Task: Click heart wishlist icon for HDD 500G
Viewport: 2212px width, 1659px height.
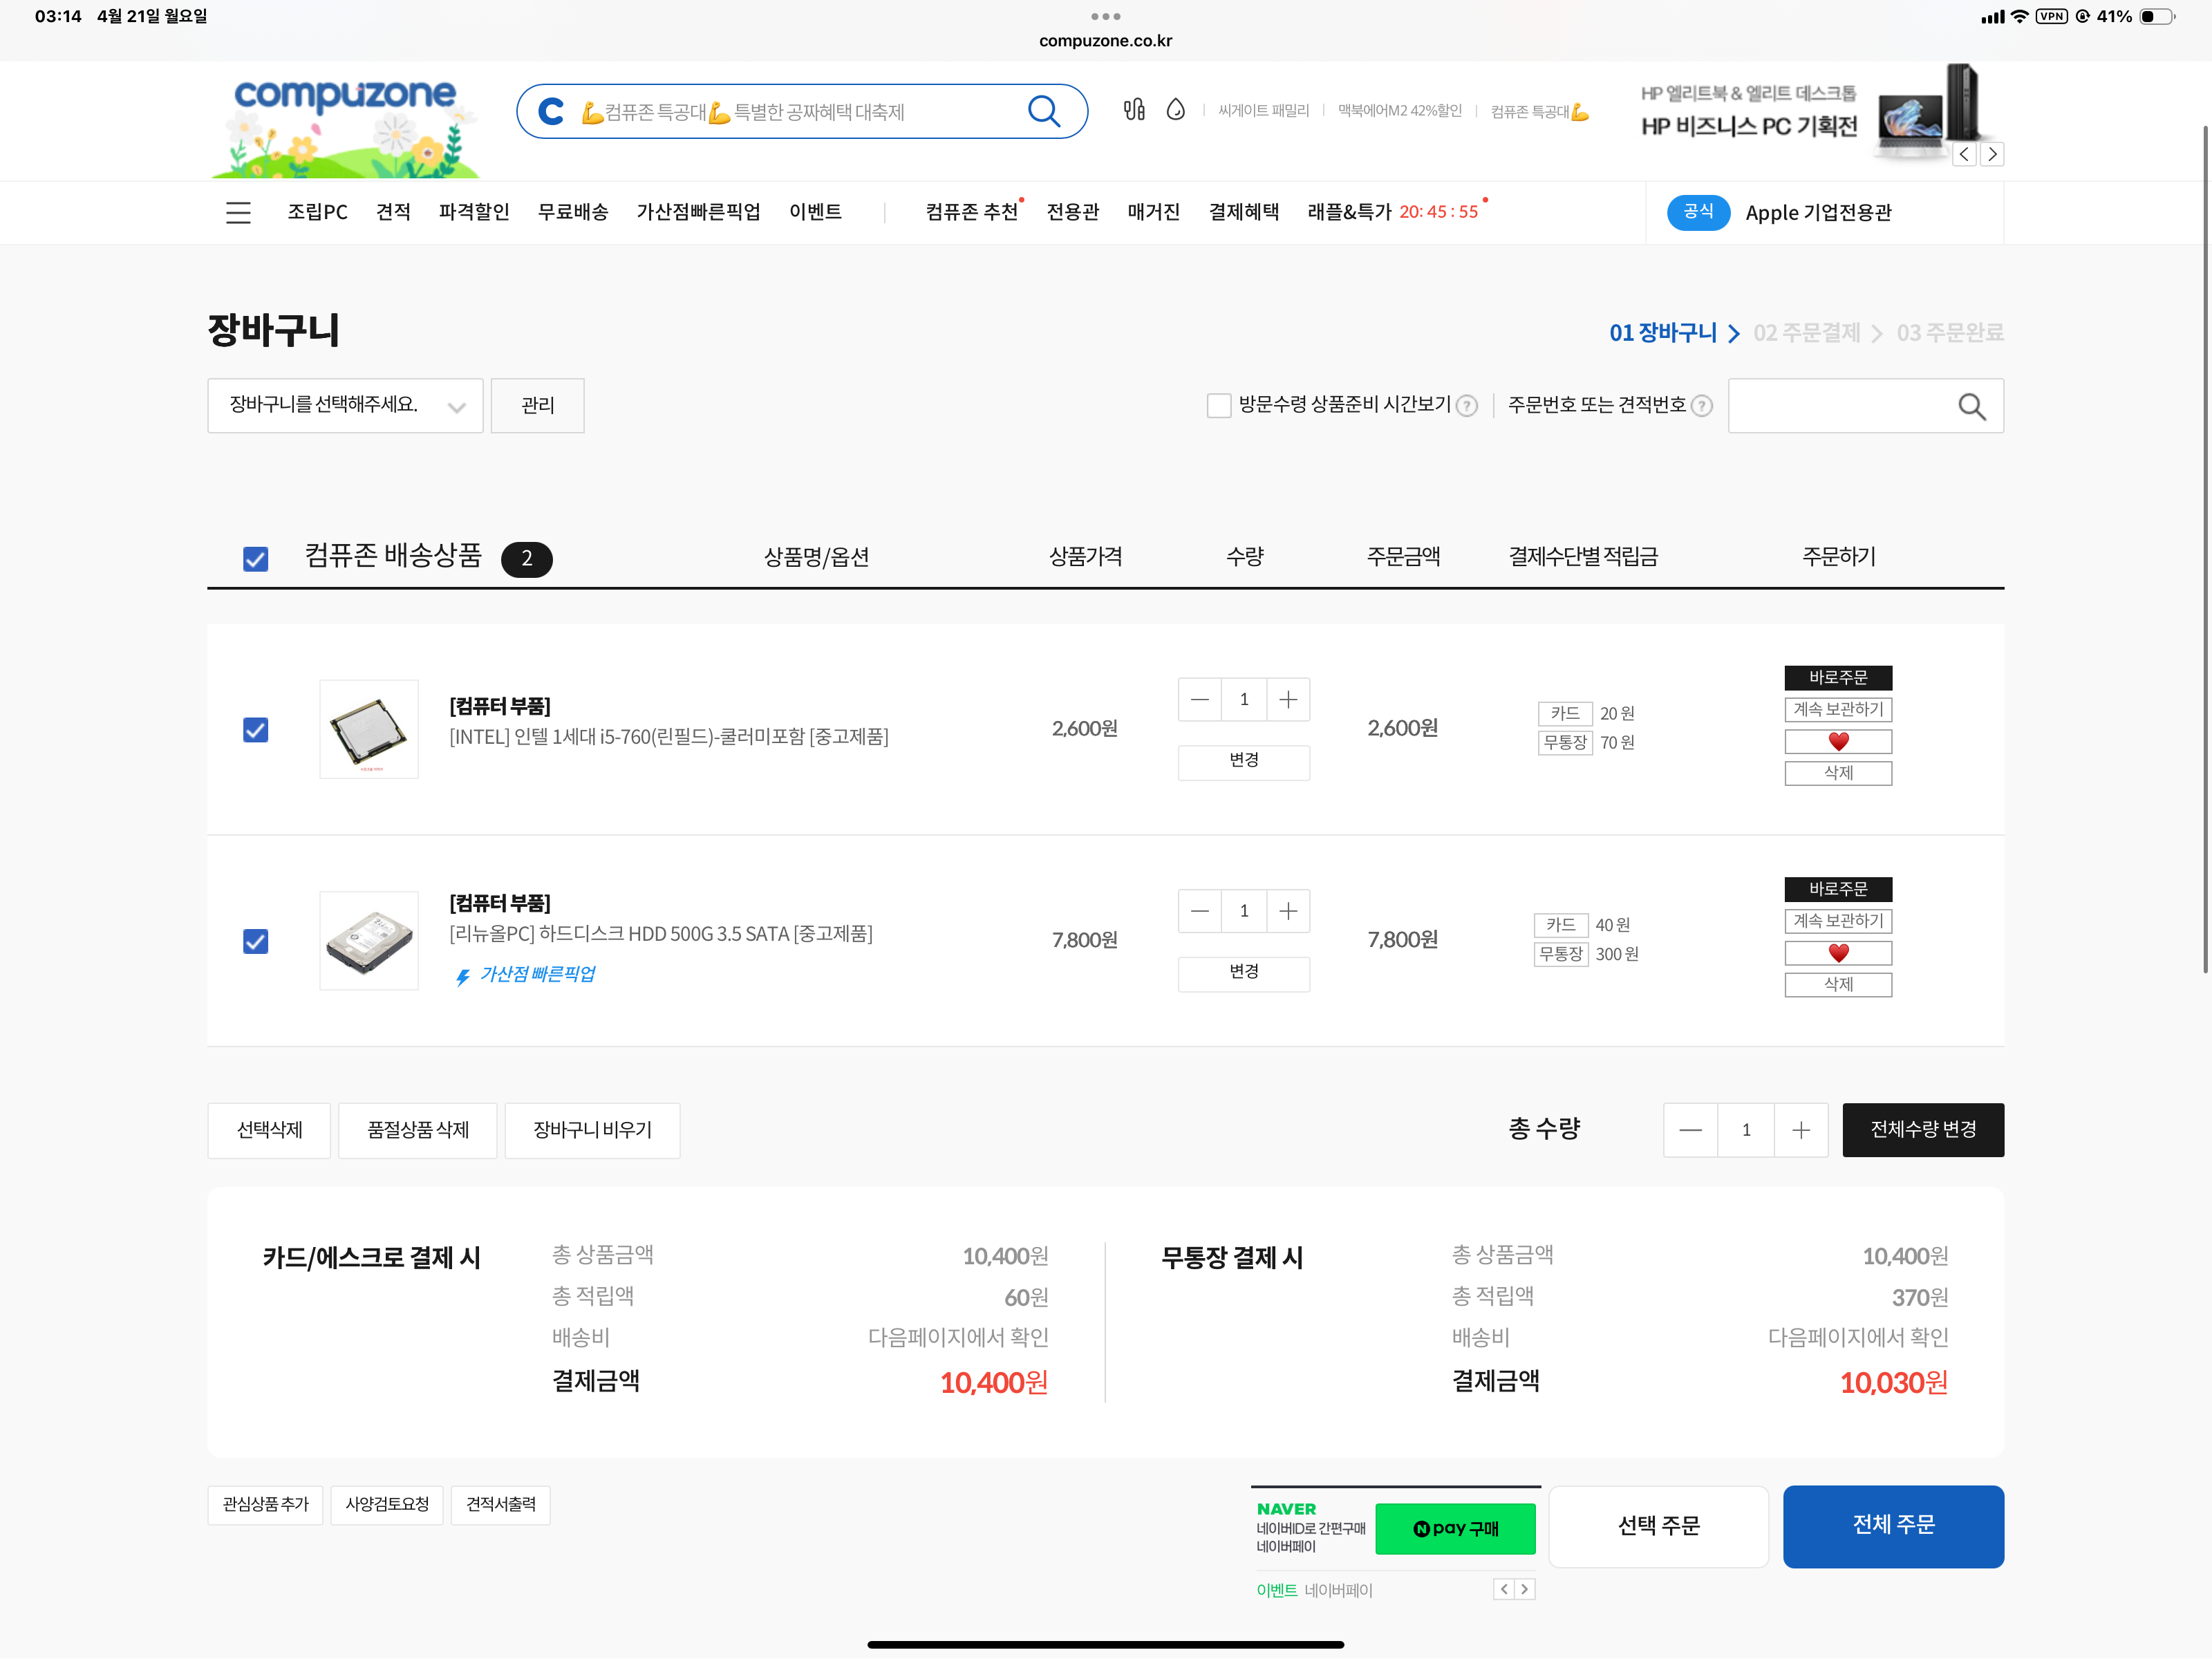Action: 1837,952
